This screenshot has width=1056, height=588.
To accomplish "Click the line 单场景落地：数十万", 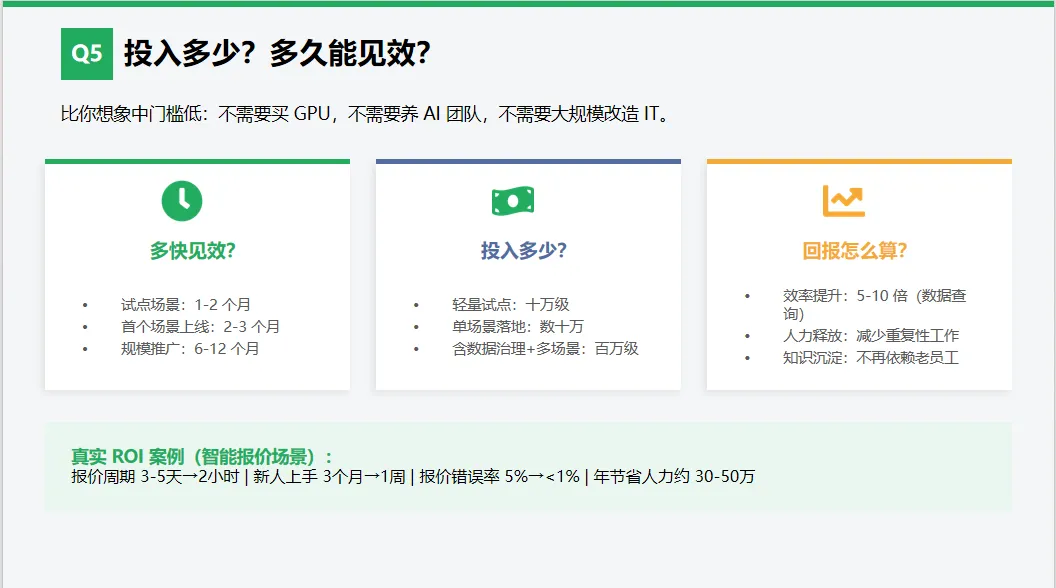I will (x=518, y=327).
